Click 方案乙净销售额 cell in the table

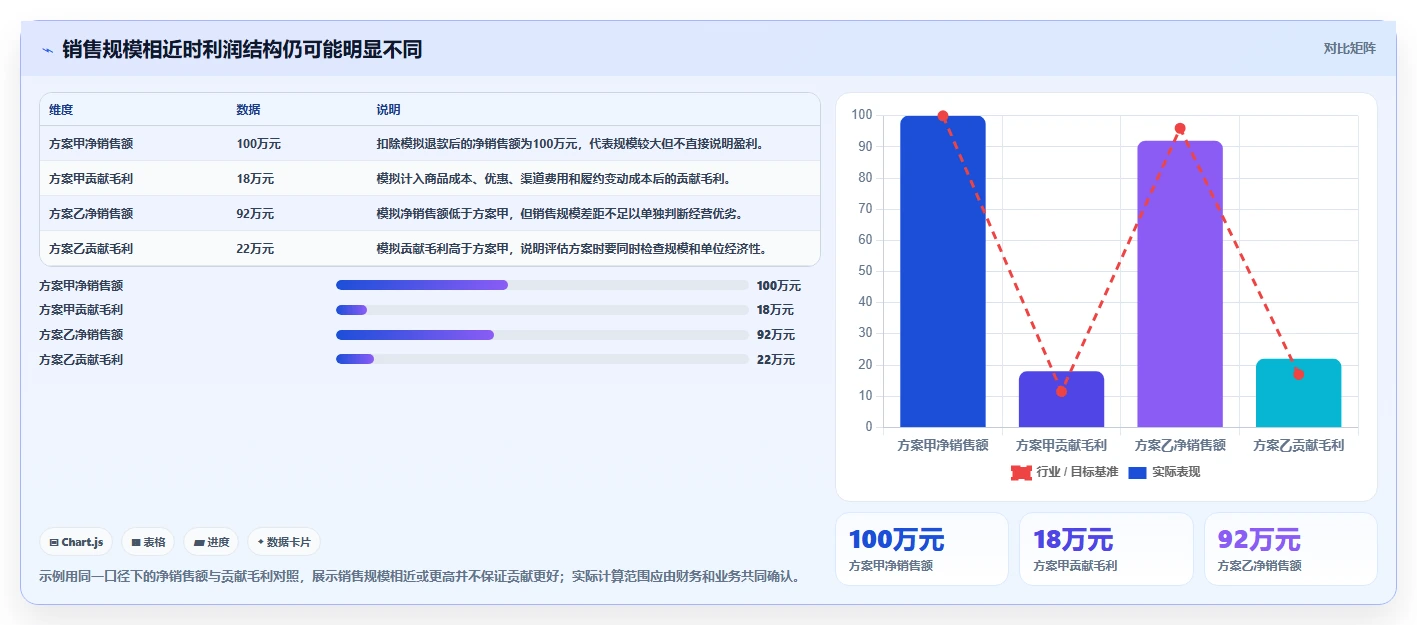(x=91, y=214)
